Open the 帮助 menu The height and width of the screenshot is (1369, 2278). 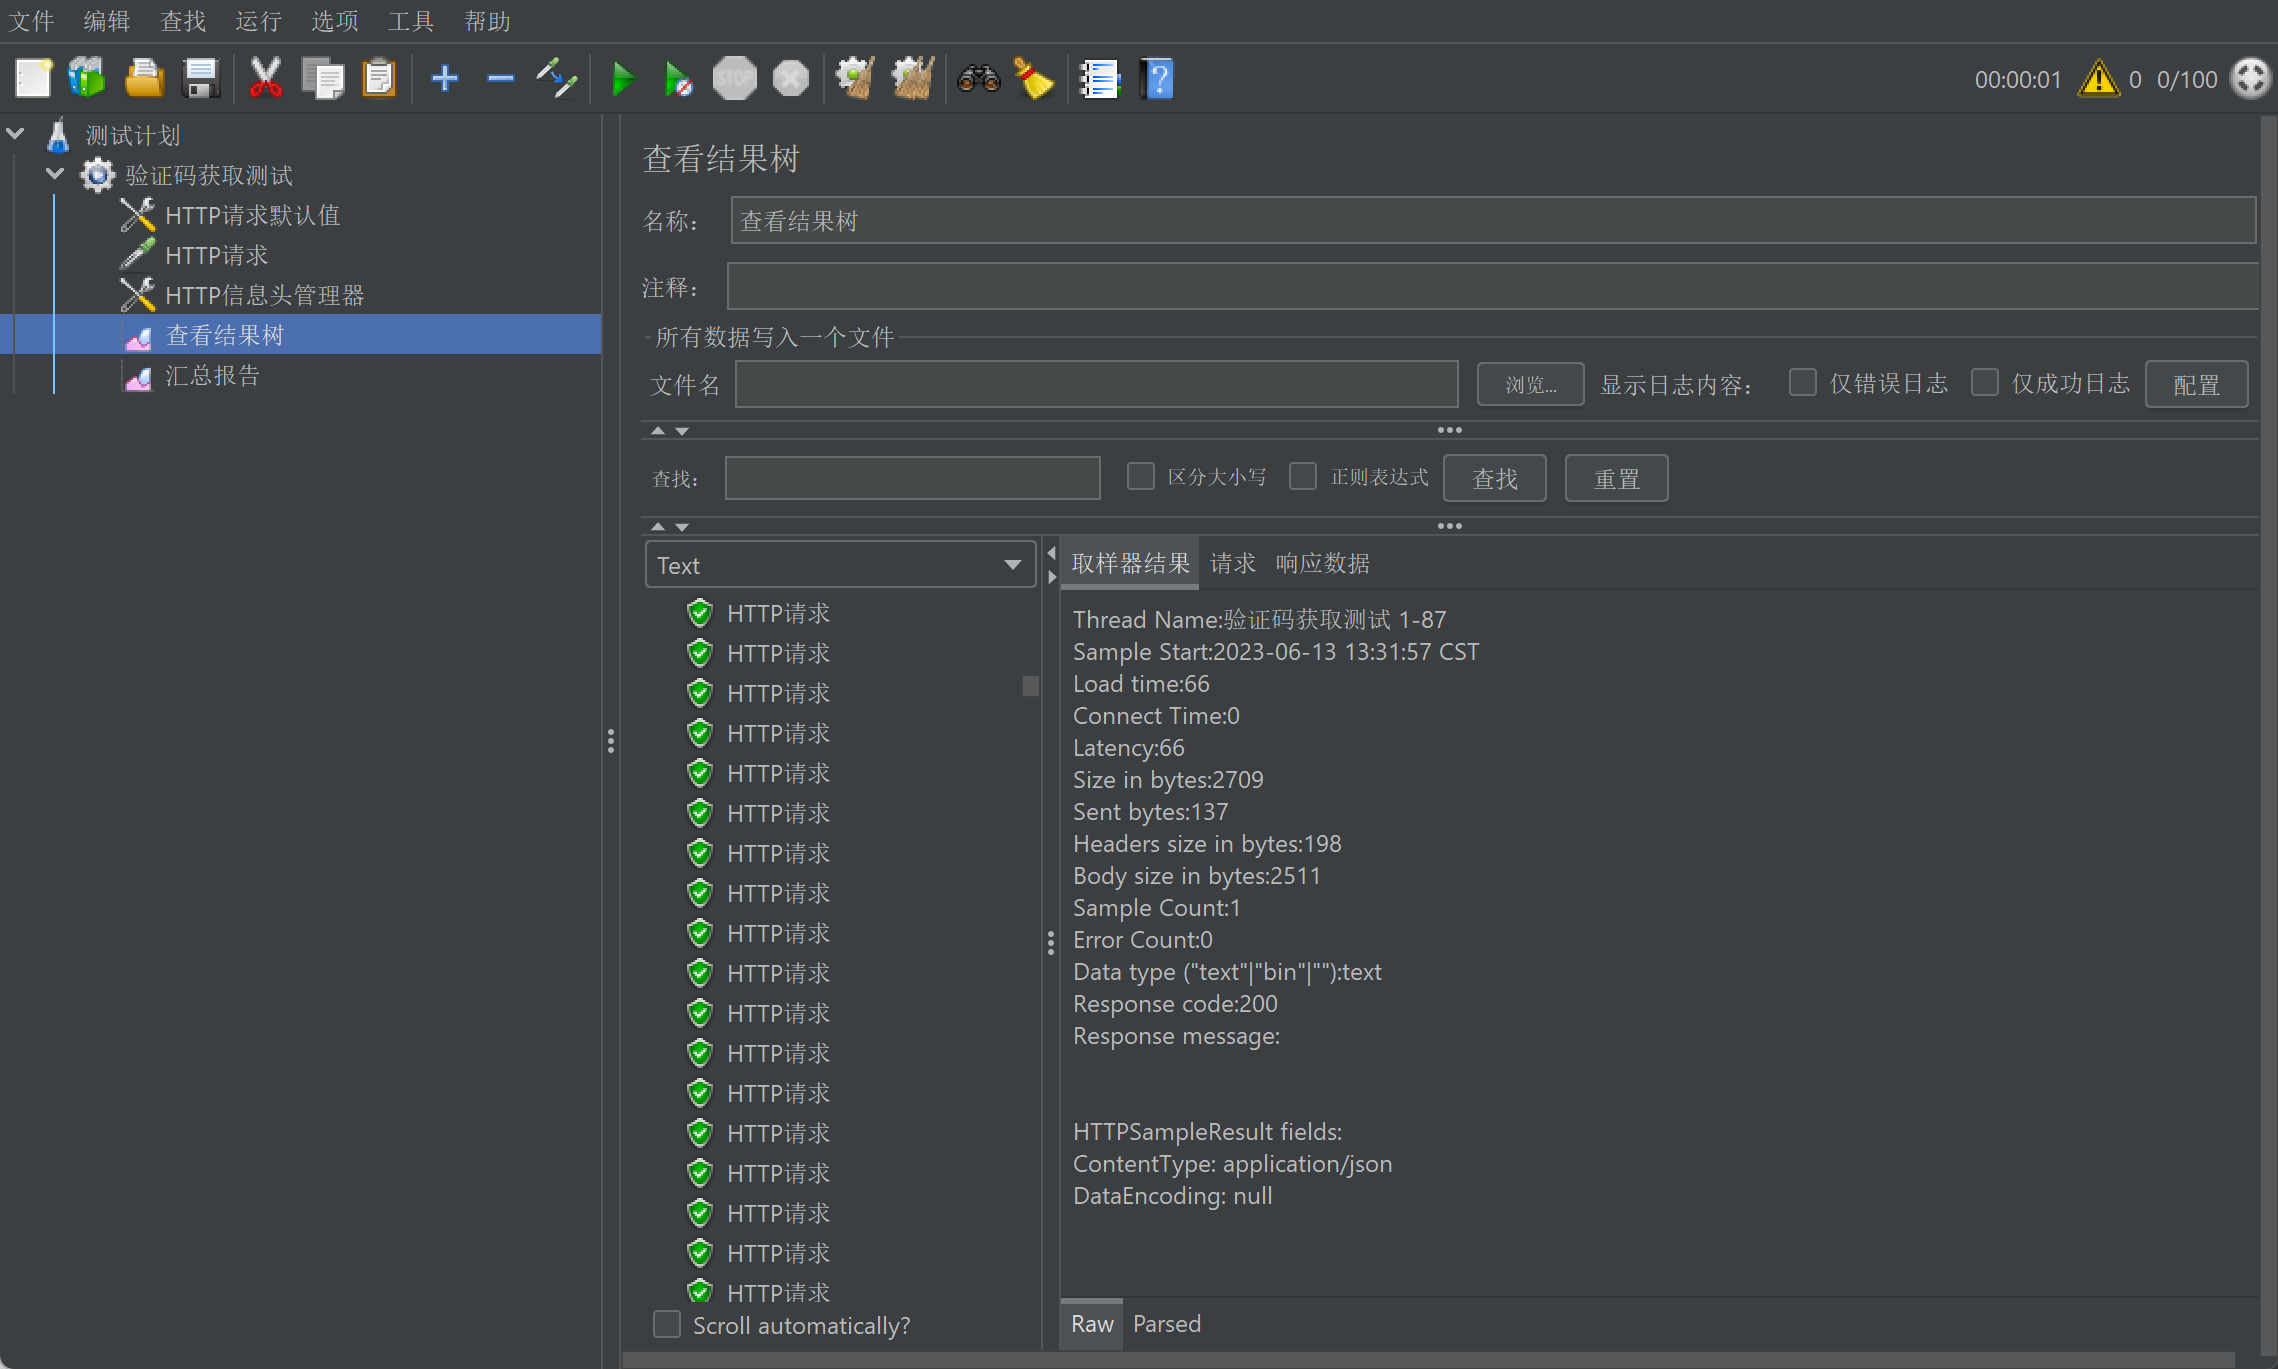pos(487,21)
